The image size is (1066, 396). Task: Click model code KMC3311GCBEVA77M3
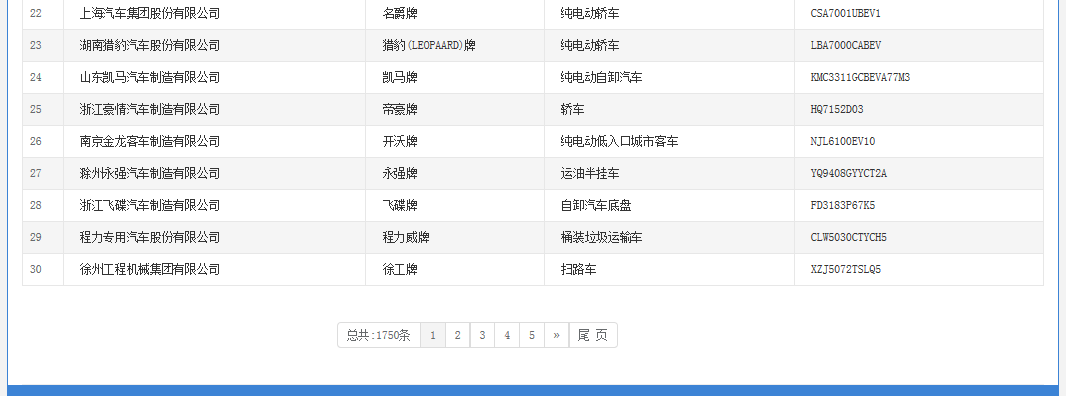pyautogui.click(x=860, y=78)
